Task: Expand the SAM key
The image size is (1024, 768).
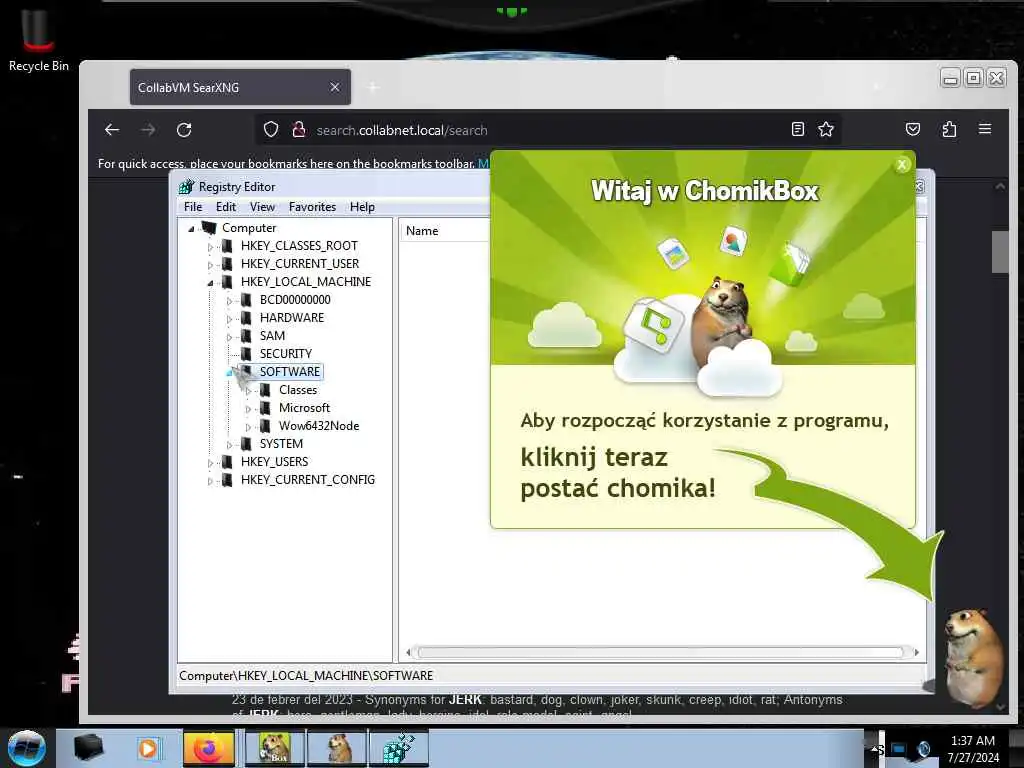Action: (229, 337)
